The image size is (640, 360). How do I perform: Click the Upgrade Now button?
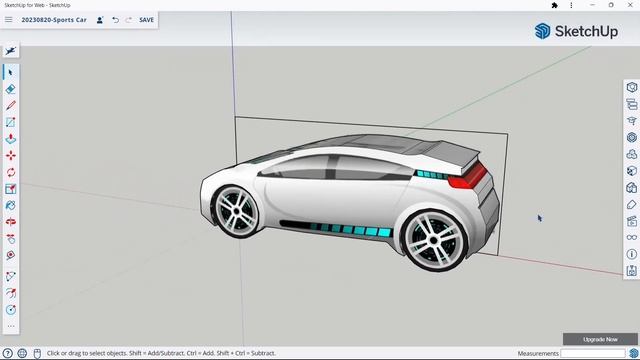click(x=600, y=339)
